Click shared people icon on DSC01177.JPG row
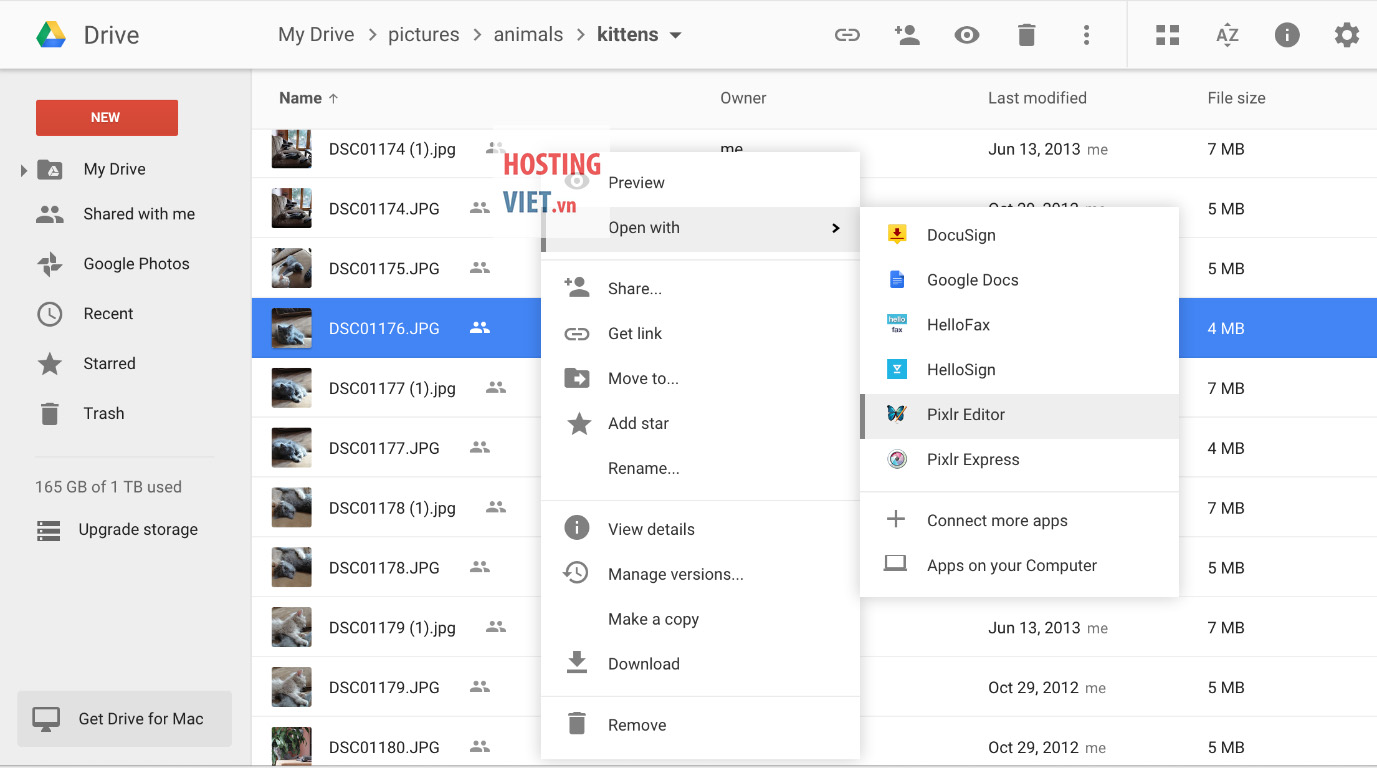Image resolution: width=1377 pixels, height=768 pixels. tap(480, 447)
